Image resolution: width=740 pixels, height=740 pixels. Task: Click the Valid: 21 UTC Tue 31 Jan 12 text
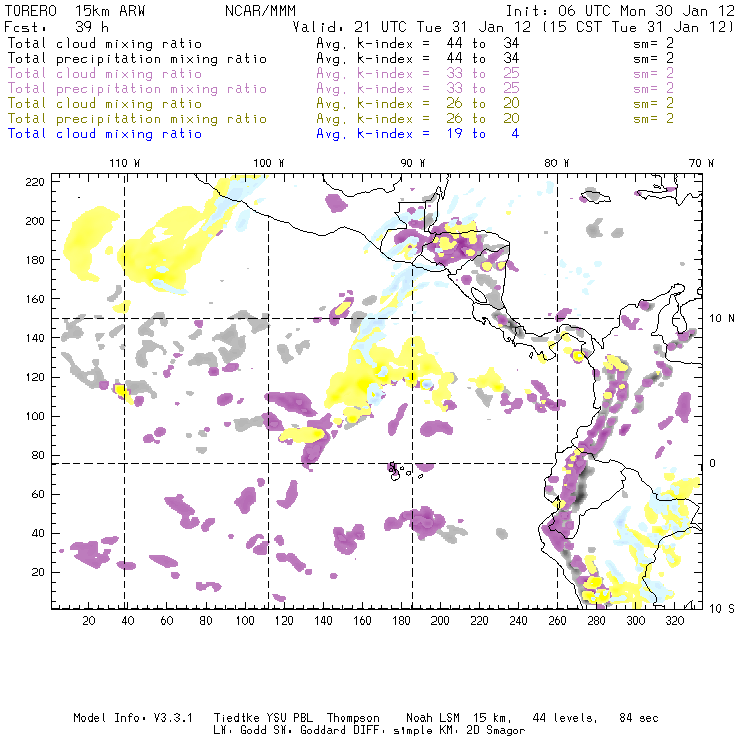pos(411,27)
